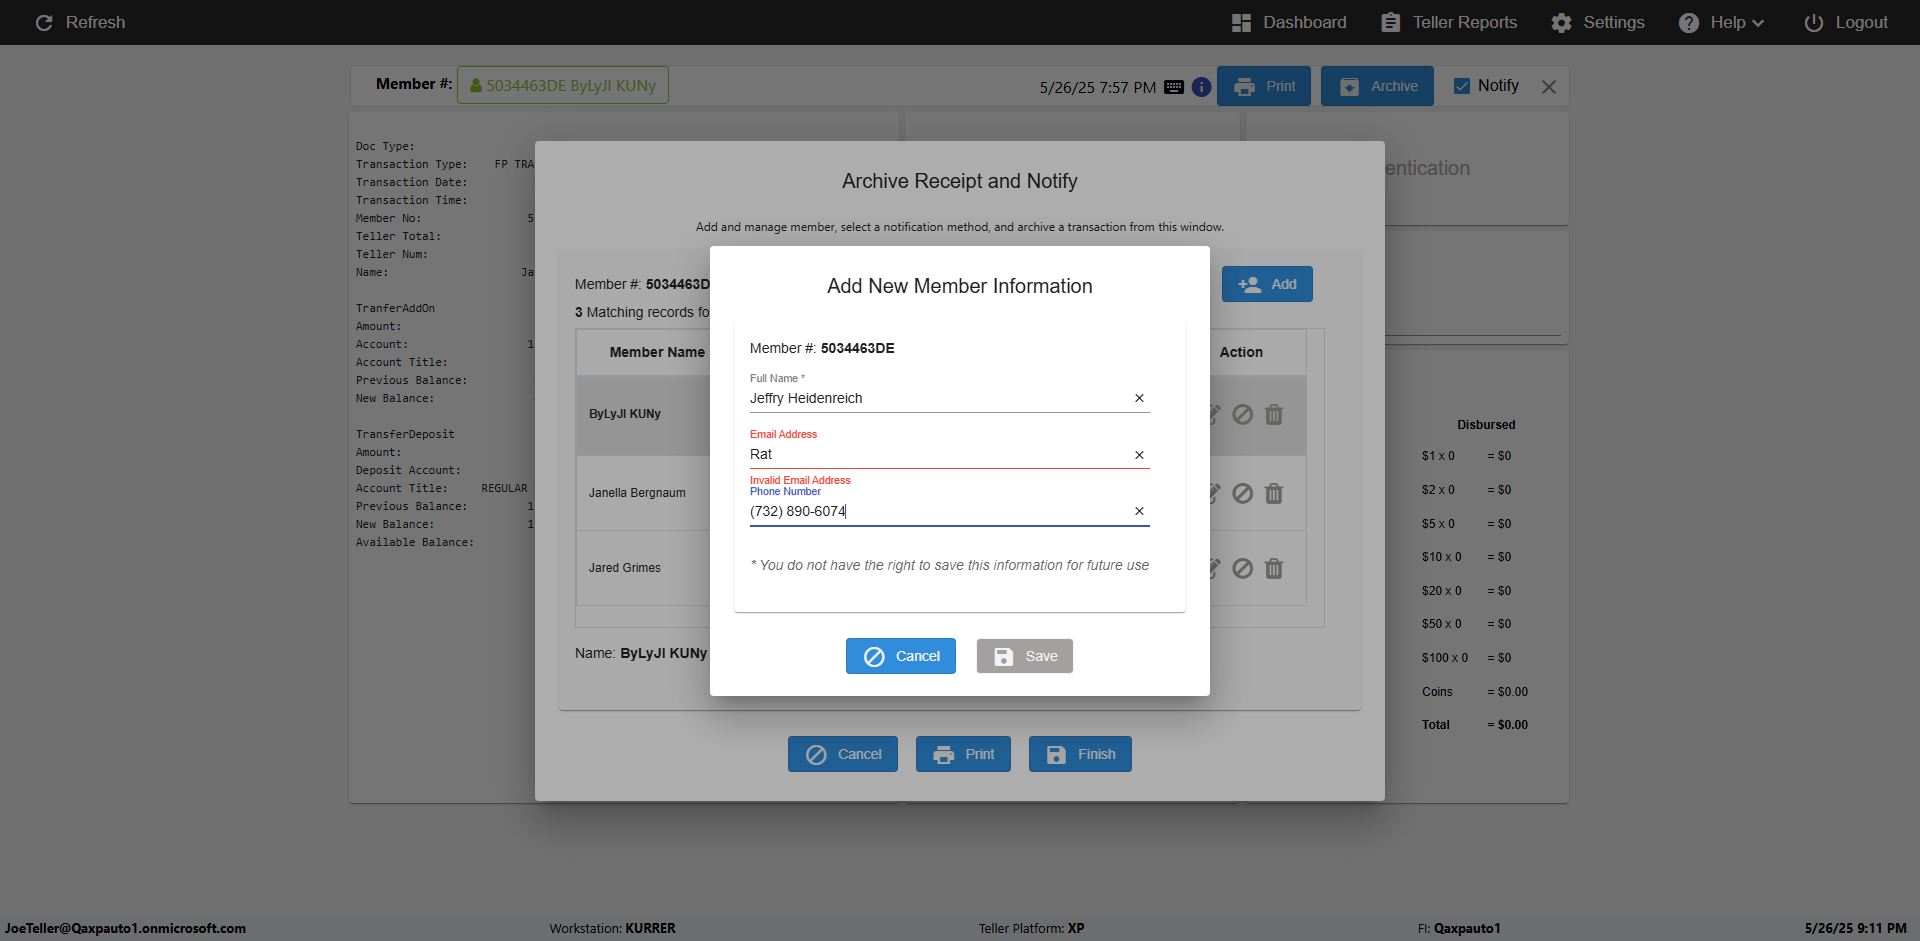Clear the Full Name field
The width and height of the screenshot is (1920, 941).
1139,398
